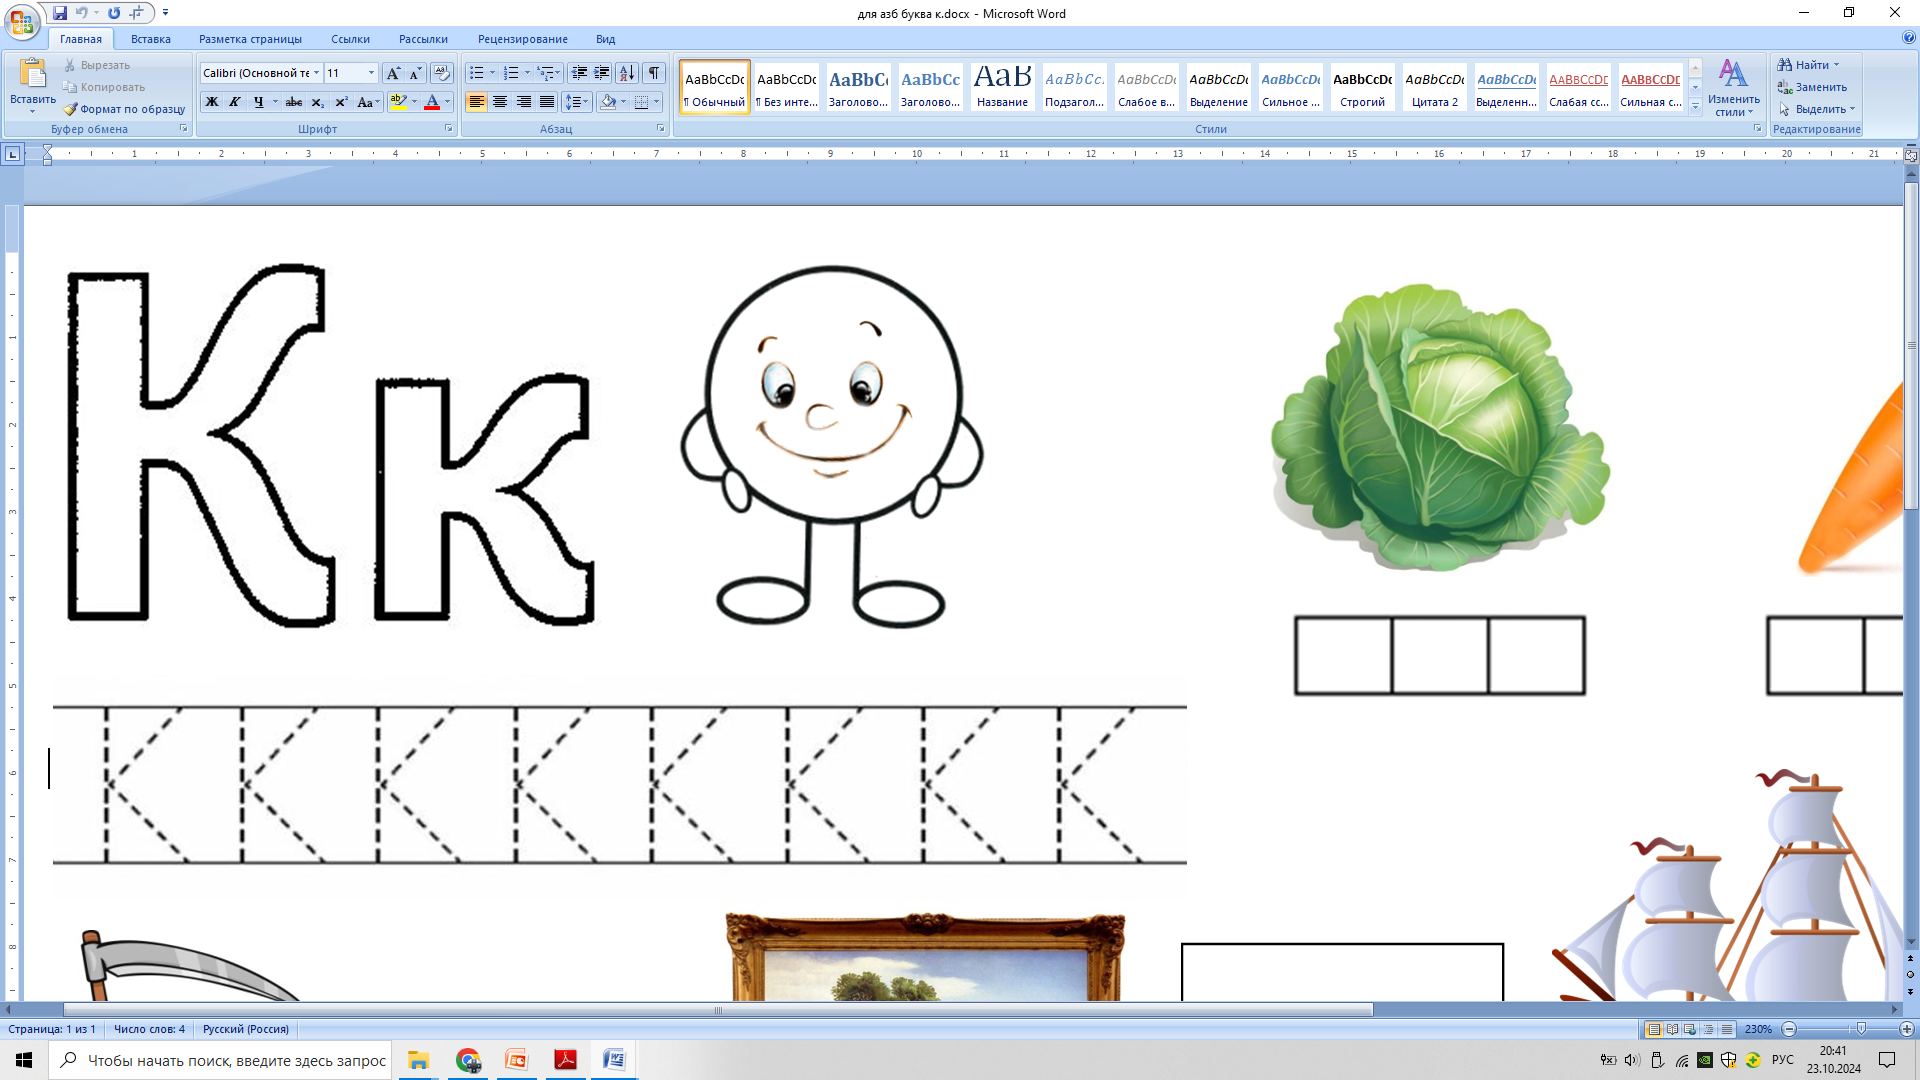The image size is (1920, 1080).
Task: Apply the Обычный style
Action: 715,87
